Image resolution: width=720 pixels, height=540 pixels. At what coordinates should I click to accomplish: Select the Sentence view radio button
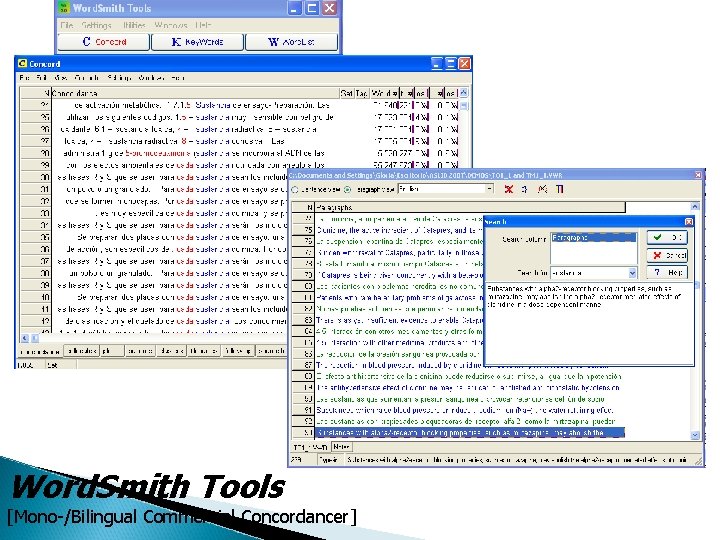[x=295, y=189]
